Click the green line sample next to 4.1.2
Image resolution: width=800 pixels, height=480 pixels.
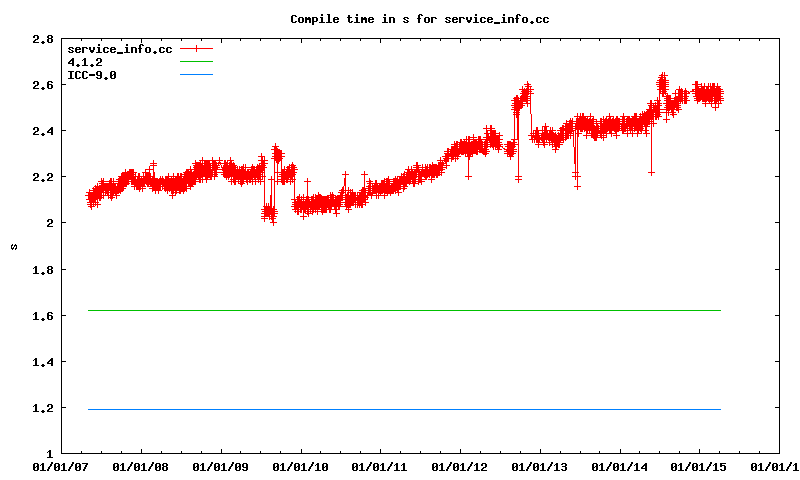coord(197,62)
